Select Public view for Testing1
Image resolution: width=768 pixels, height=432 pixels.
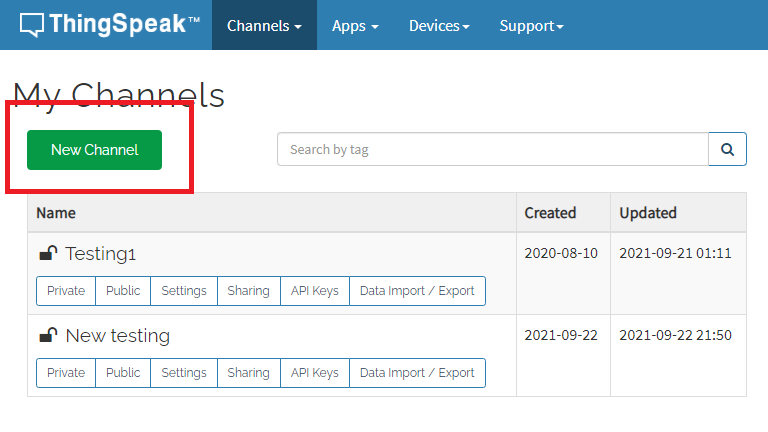pyautogui.click(x=123, y=291)
